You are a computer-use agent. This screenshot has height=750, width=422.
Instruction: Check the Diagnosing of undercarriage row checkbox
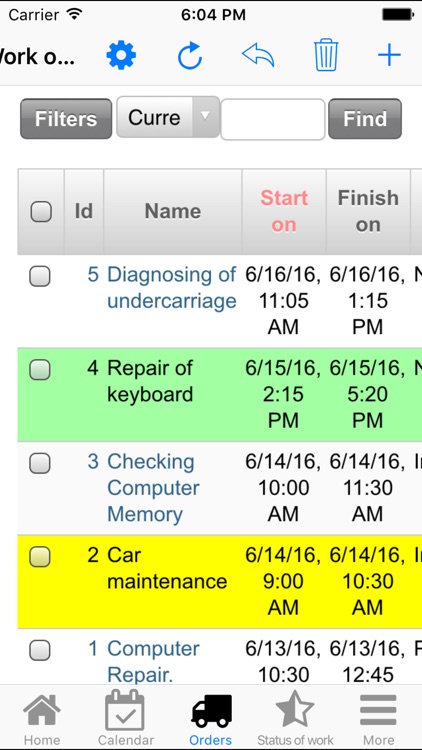[40, 276]
